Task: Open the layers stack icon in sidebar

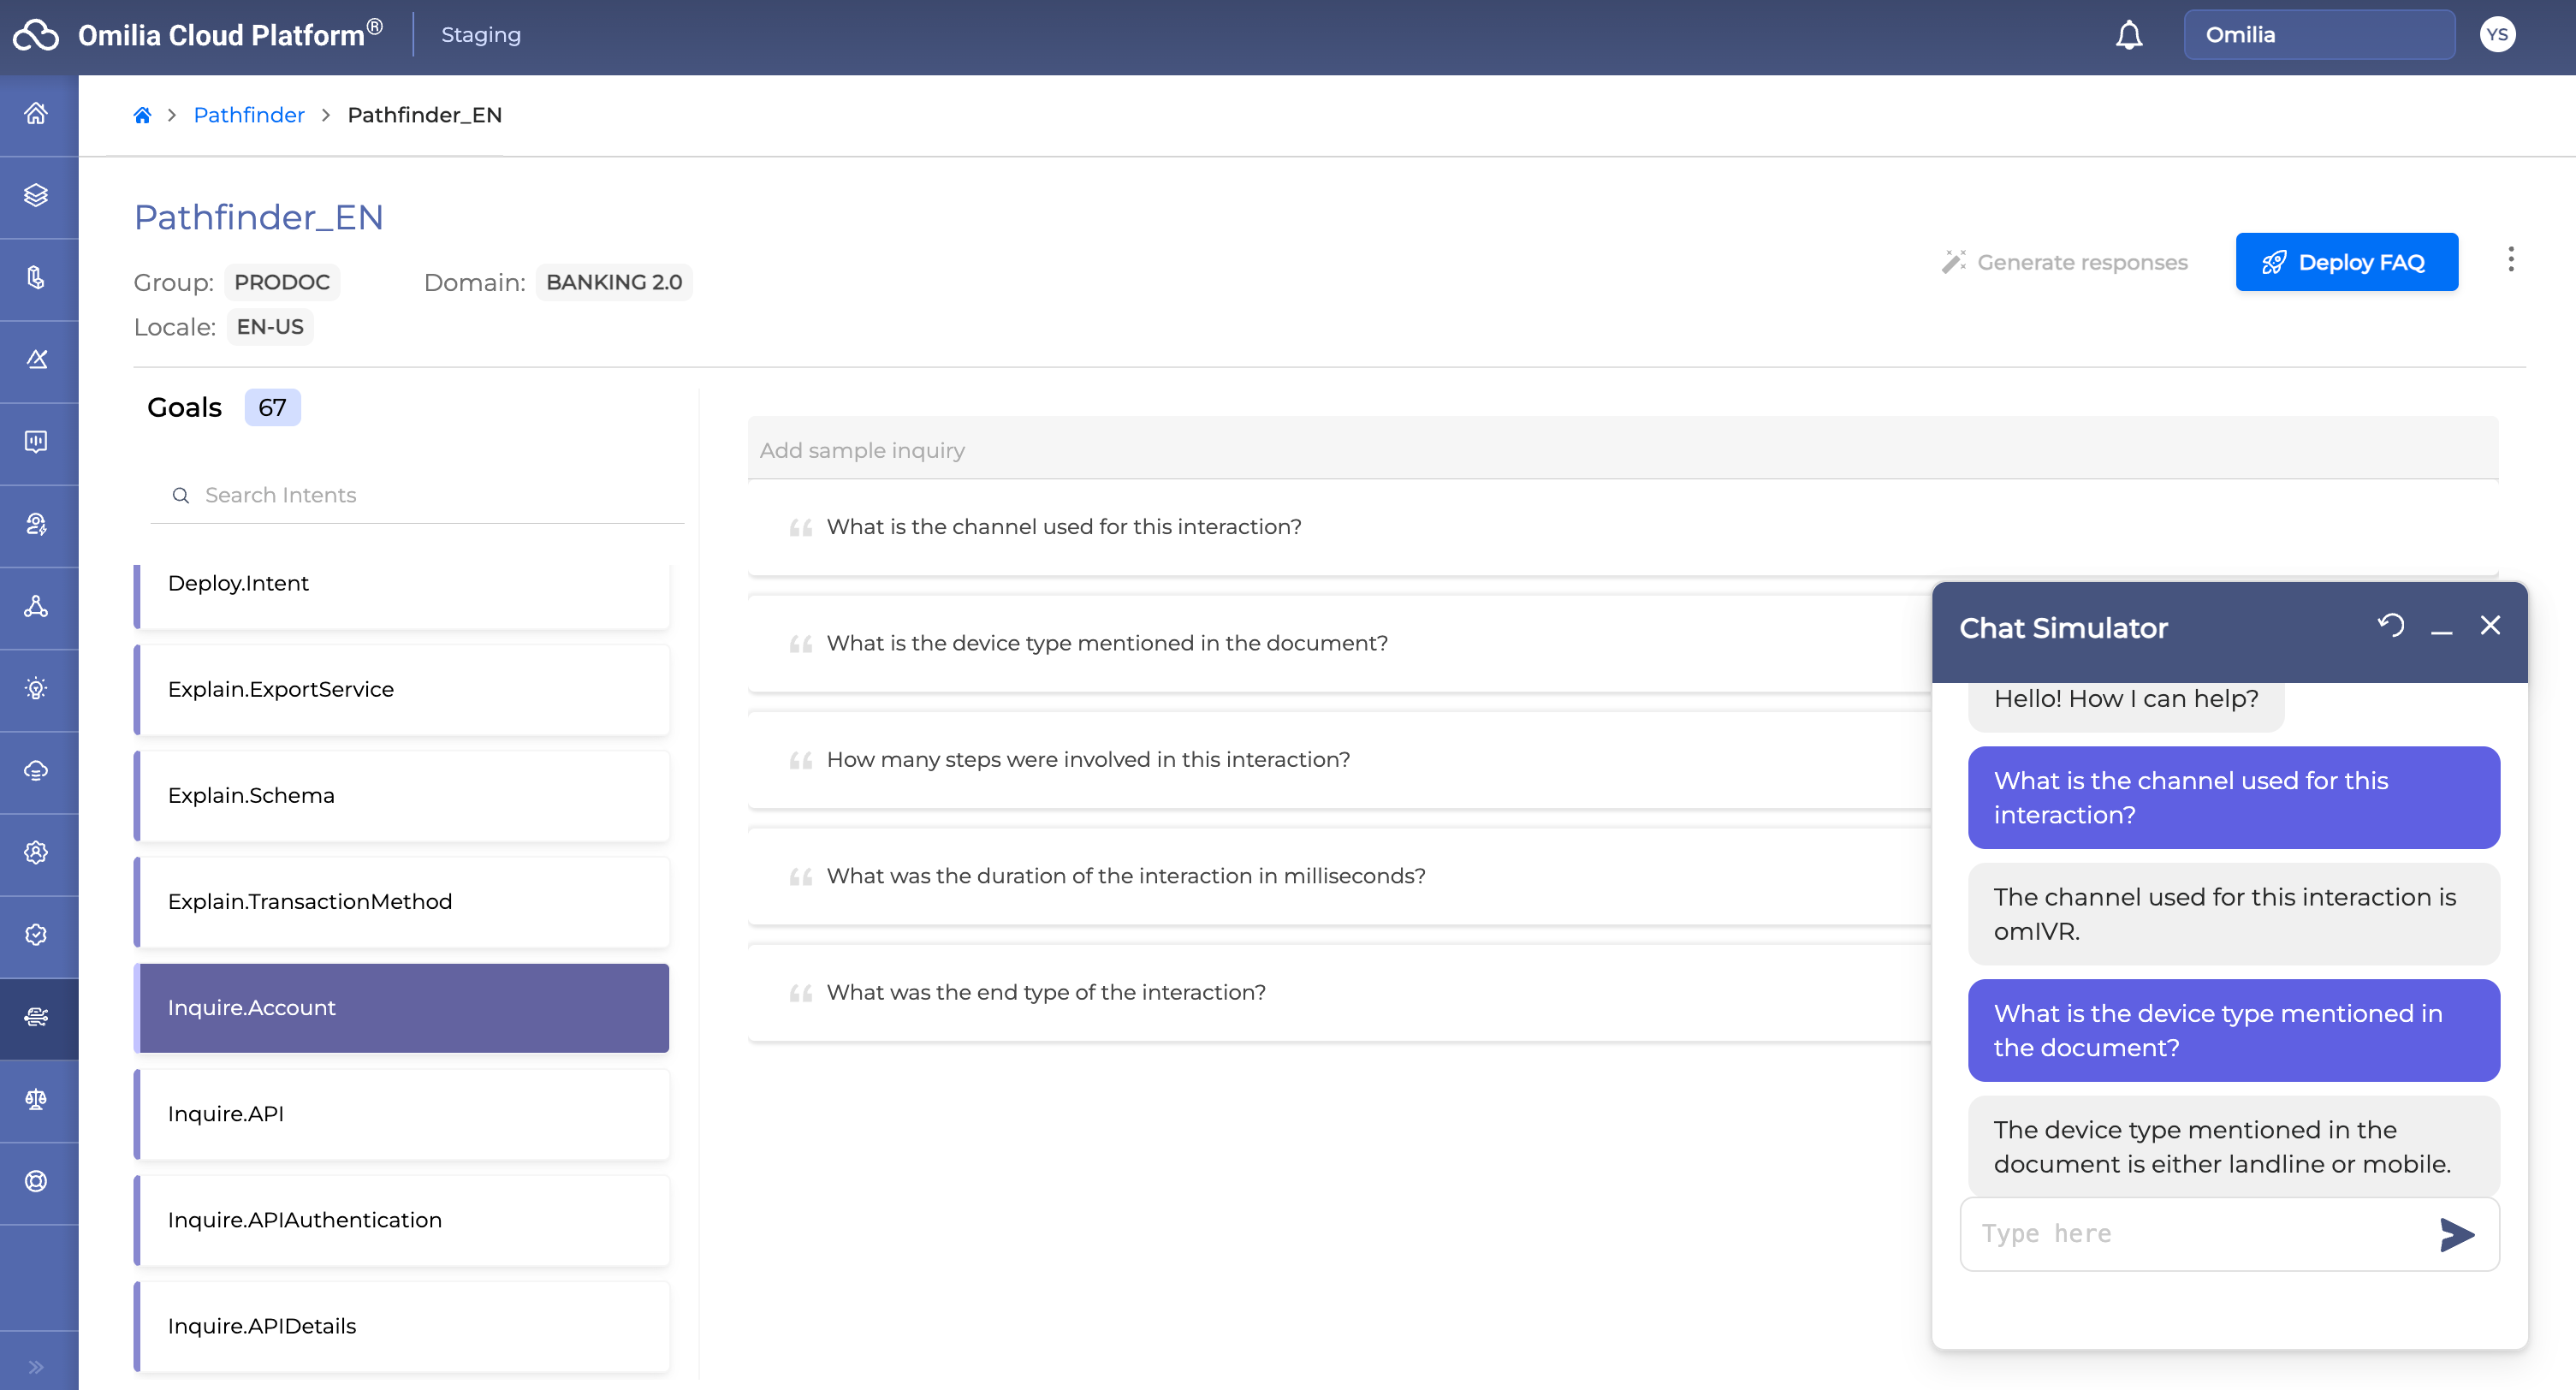Action: click(x=37, y=195)
